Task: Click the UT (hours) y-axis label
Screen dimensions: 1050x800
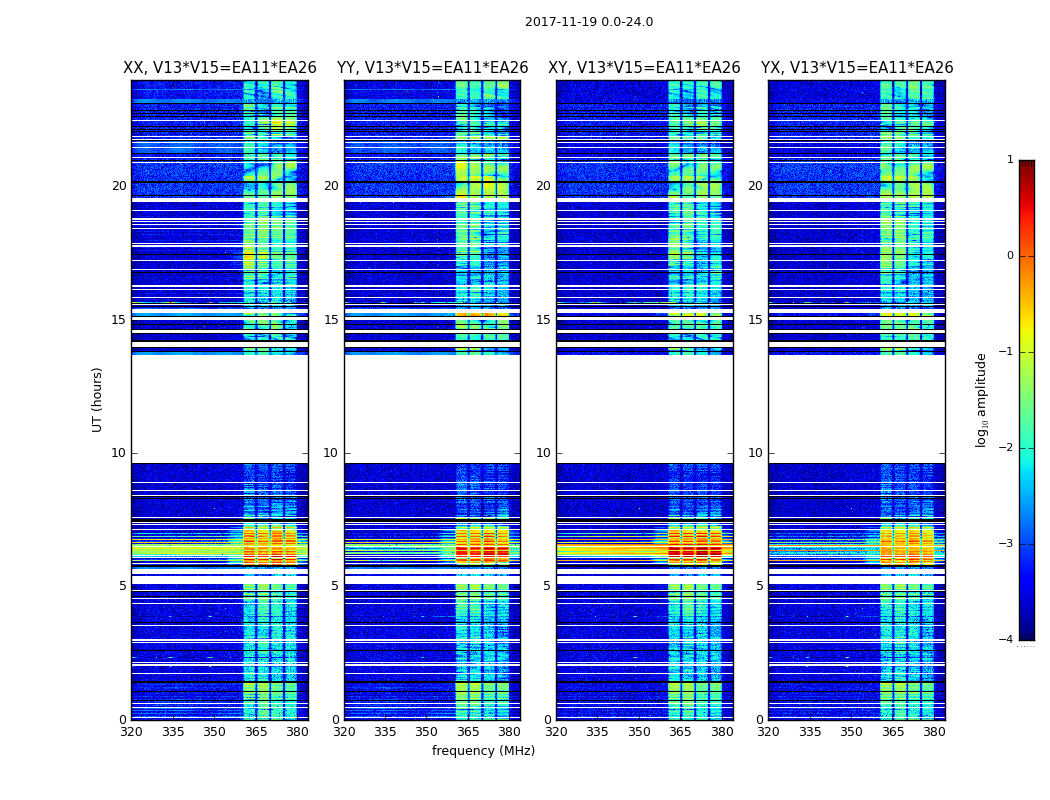Action: click(98, 399)
